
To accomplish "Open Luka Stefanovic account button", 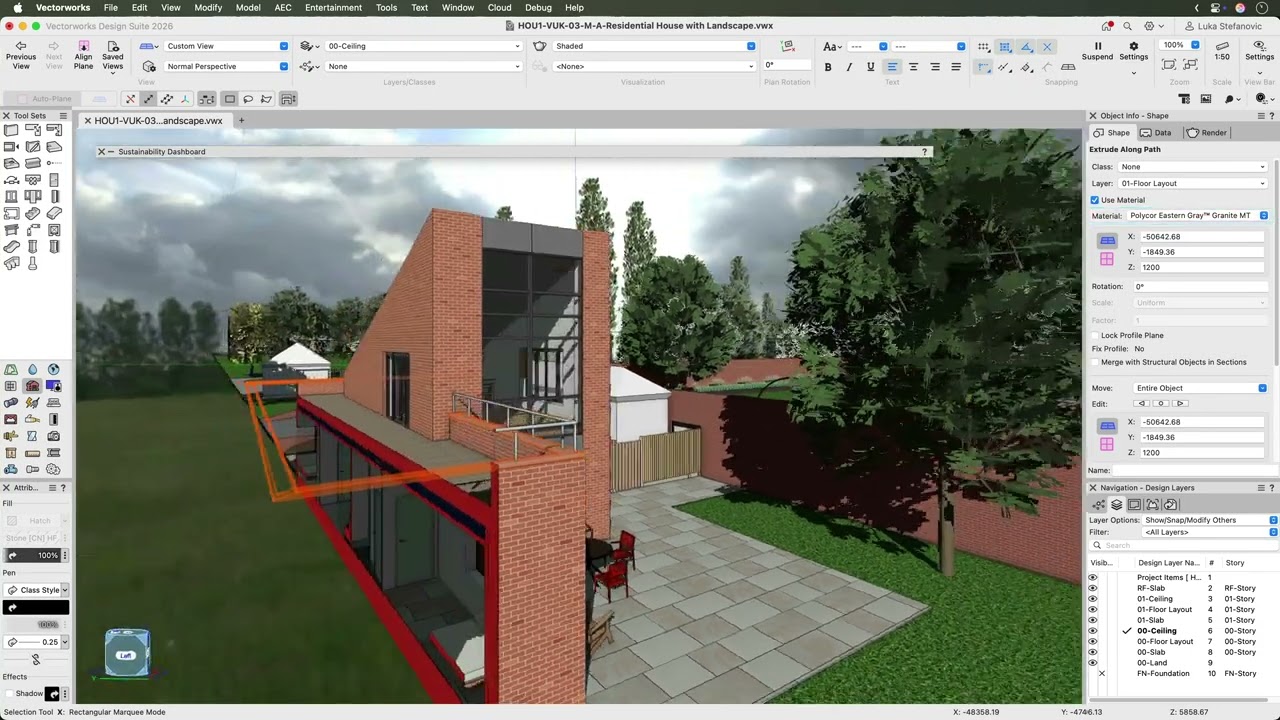I will coord(1223,26).
